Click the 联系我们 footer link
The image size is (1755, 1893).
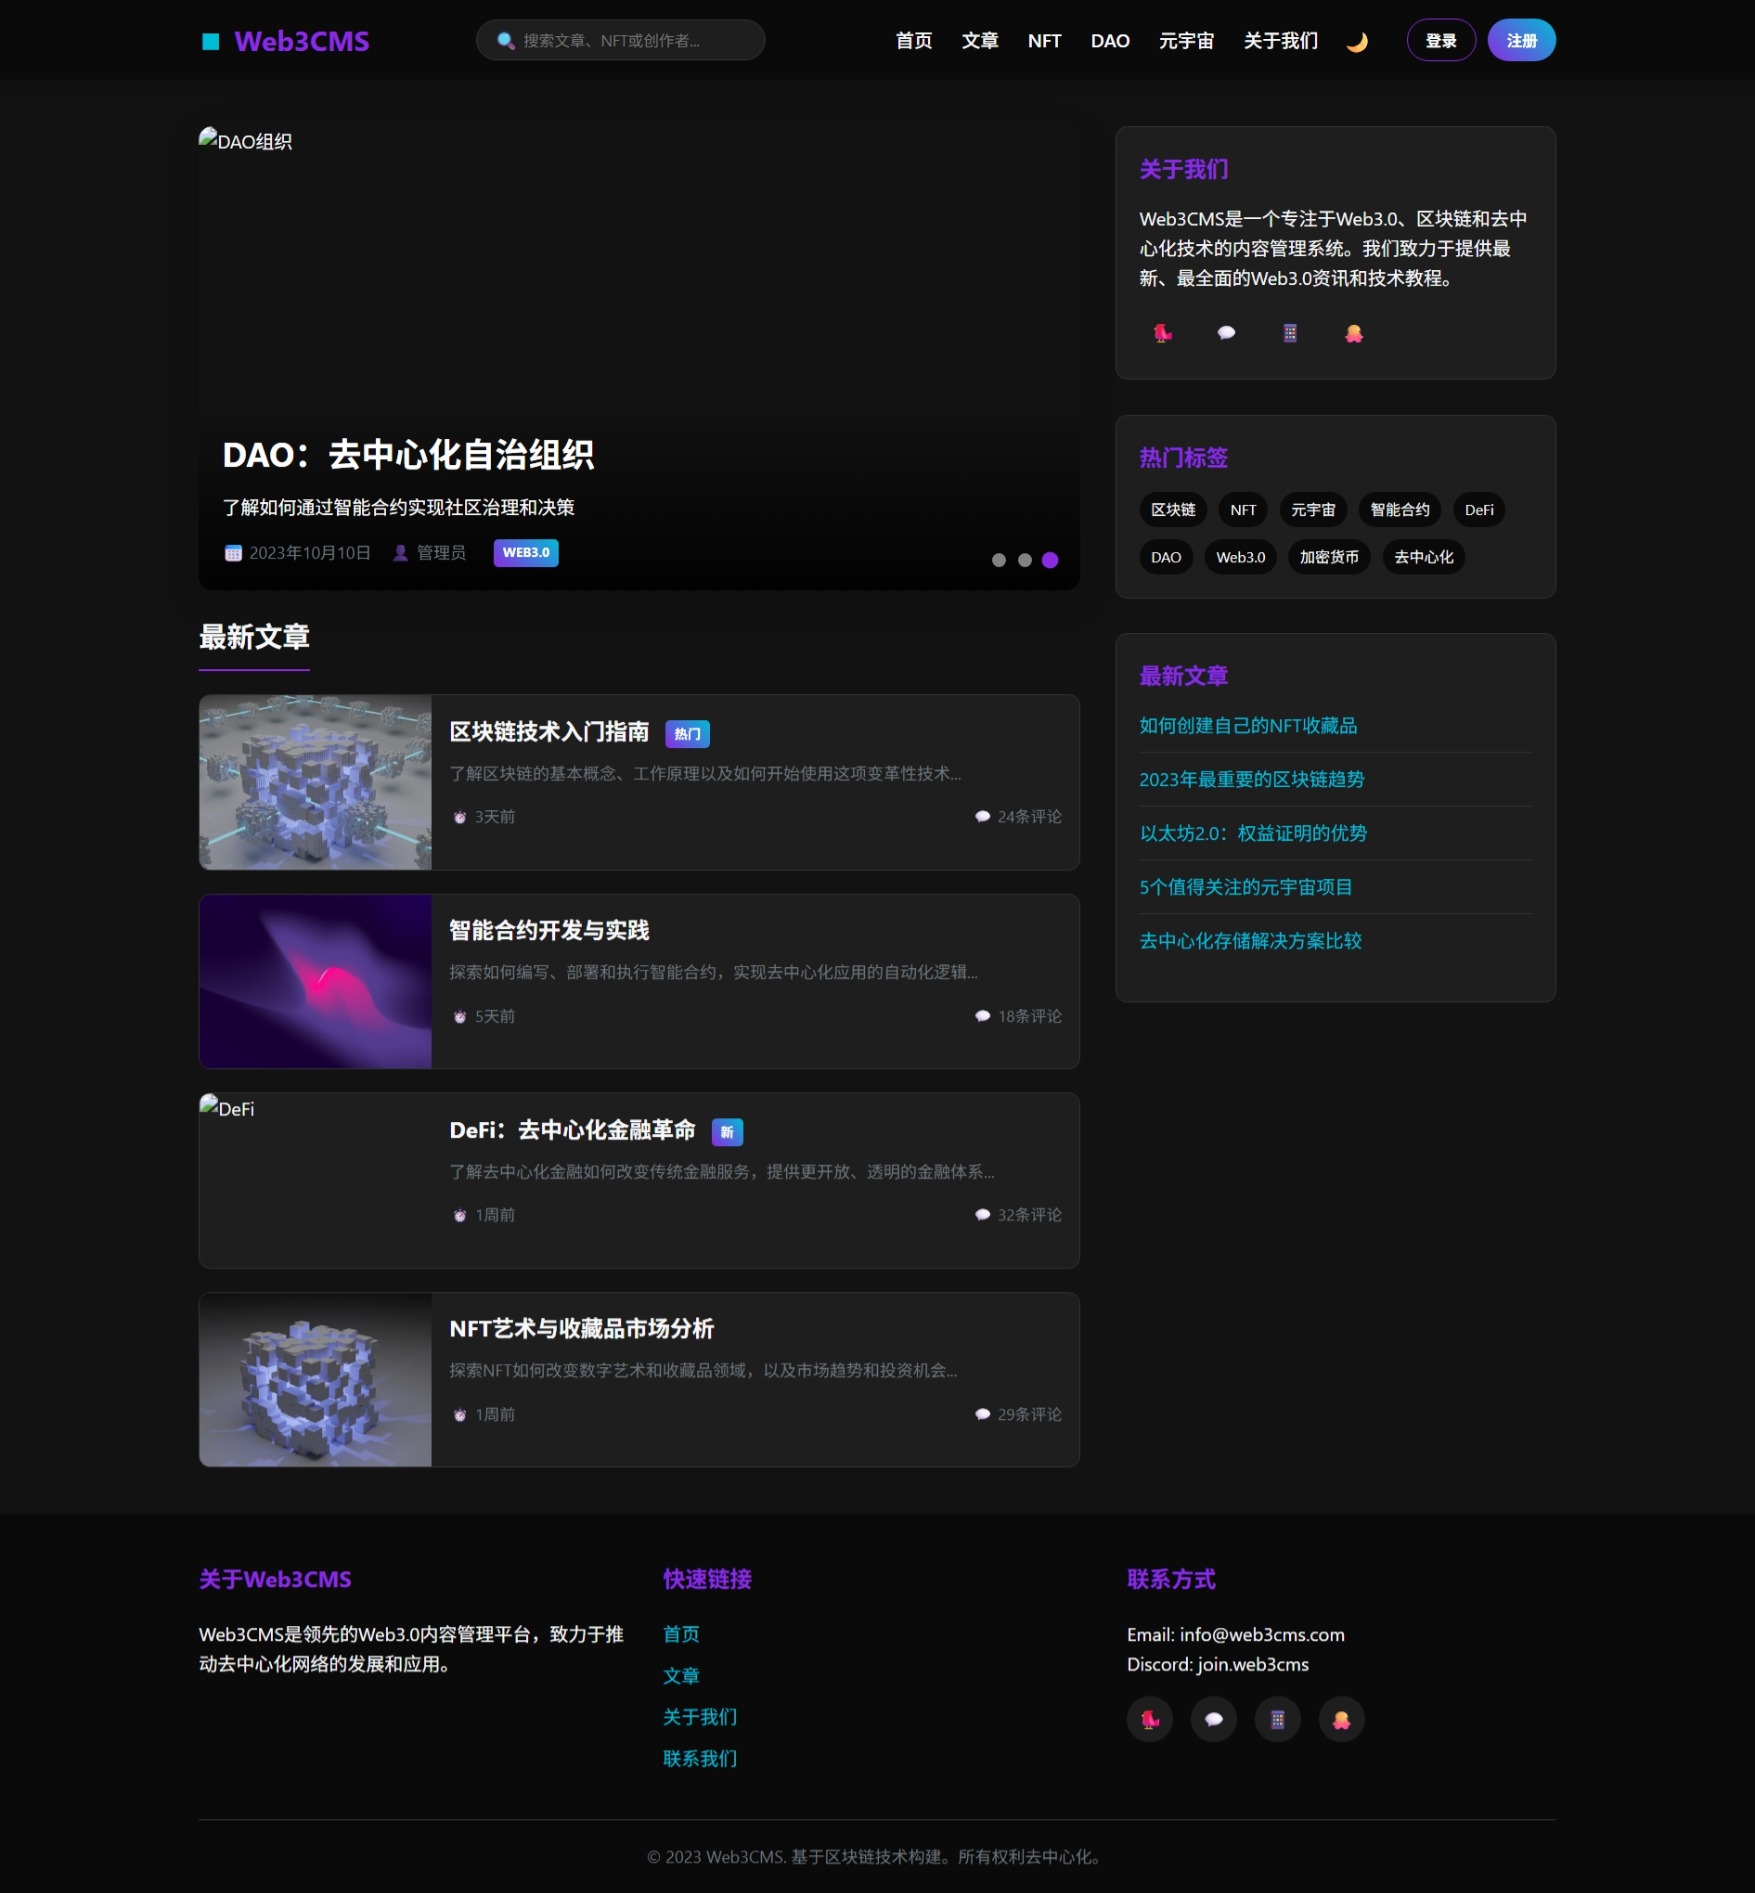699,1759
